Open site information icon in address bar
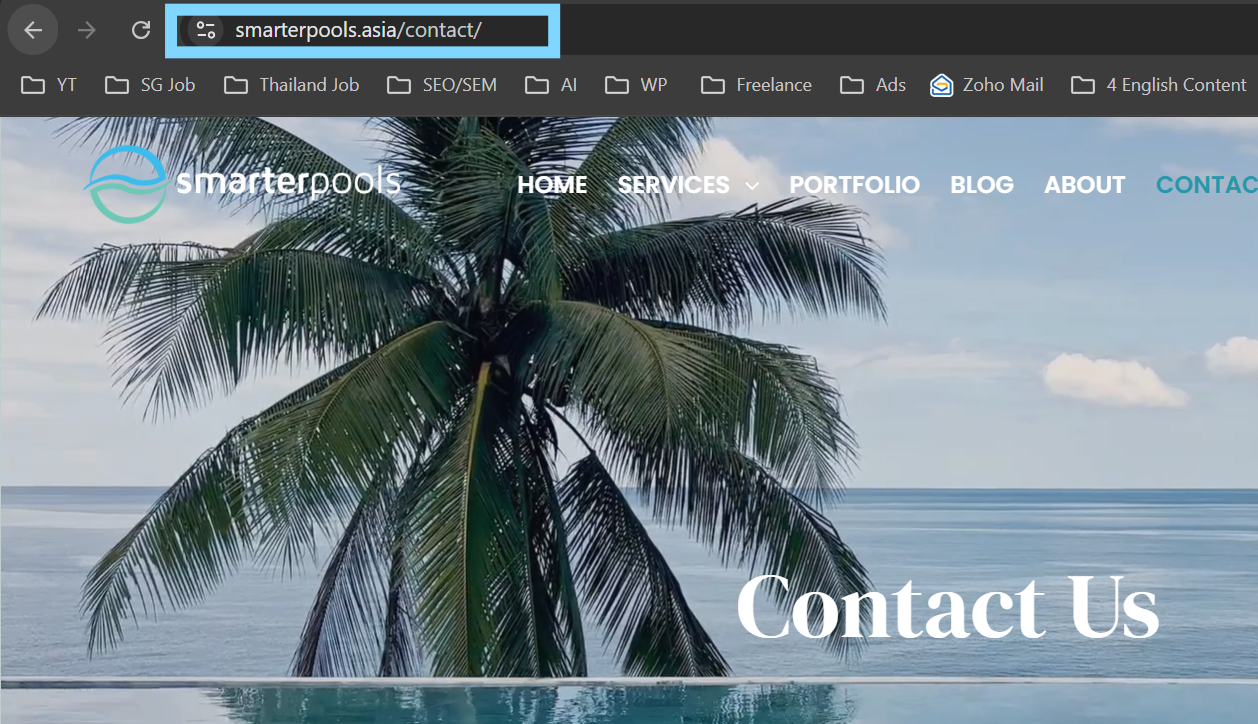This screenshot has width=1258, height=724. 206,30
